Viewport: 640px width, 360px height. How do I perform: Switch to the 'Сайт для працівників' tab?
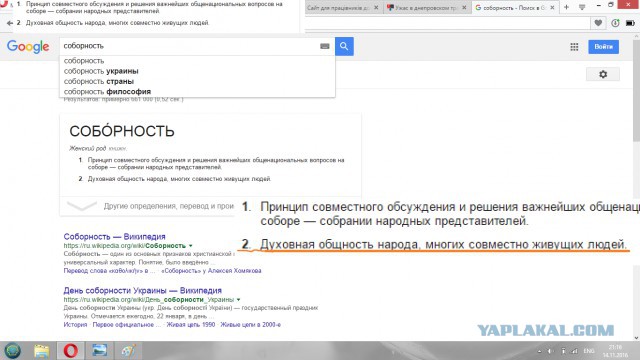(338, 7)
